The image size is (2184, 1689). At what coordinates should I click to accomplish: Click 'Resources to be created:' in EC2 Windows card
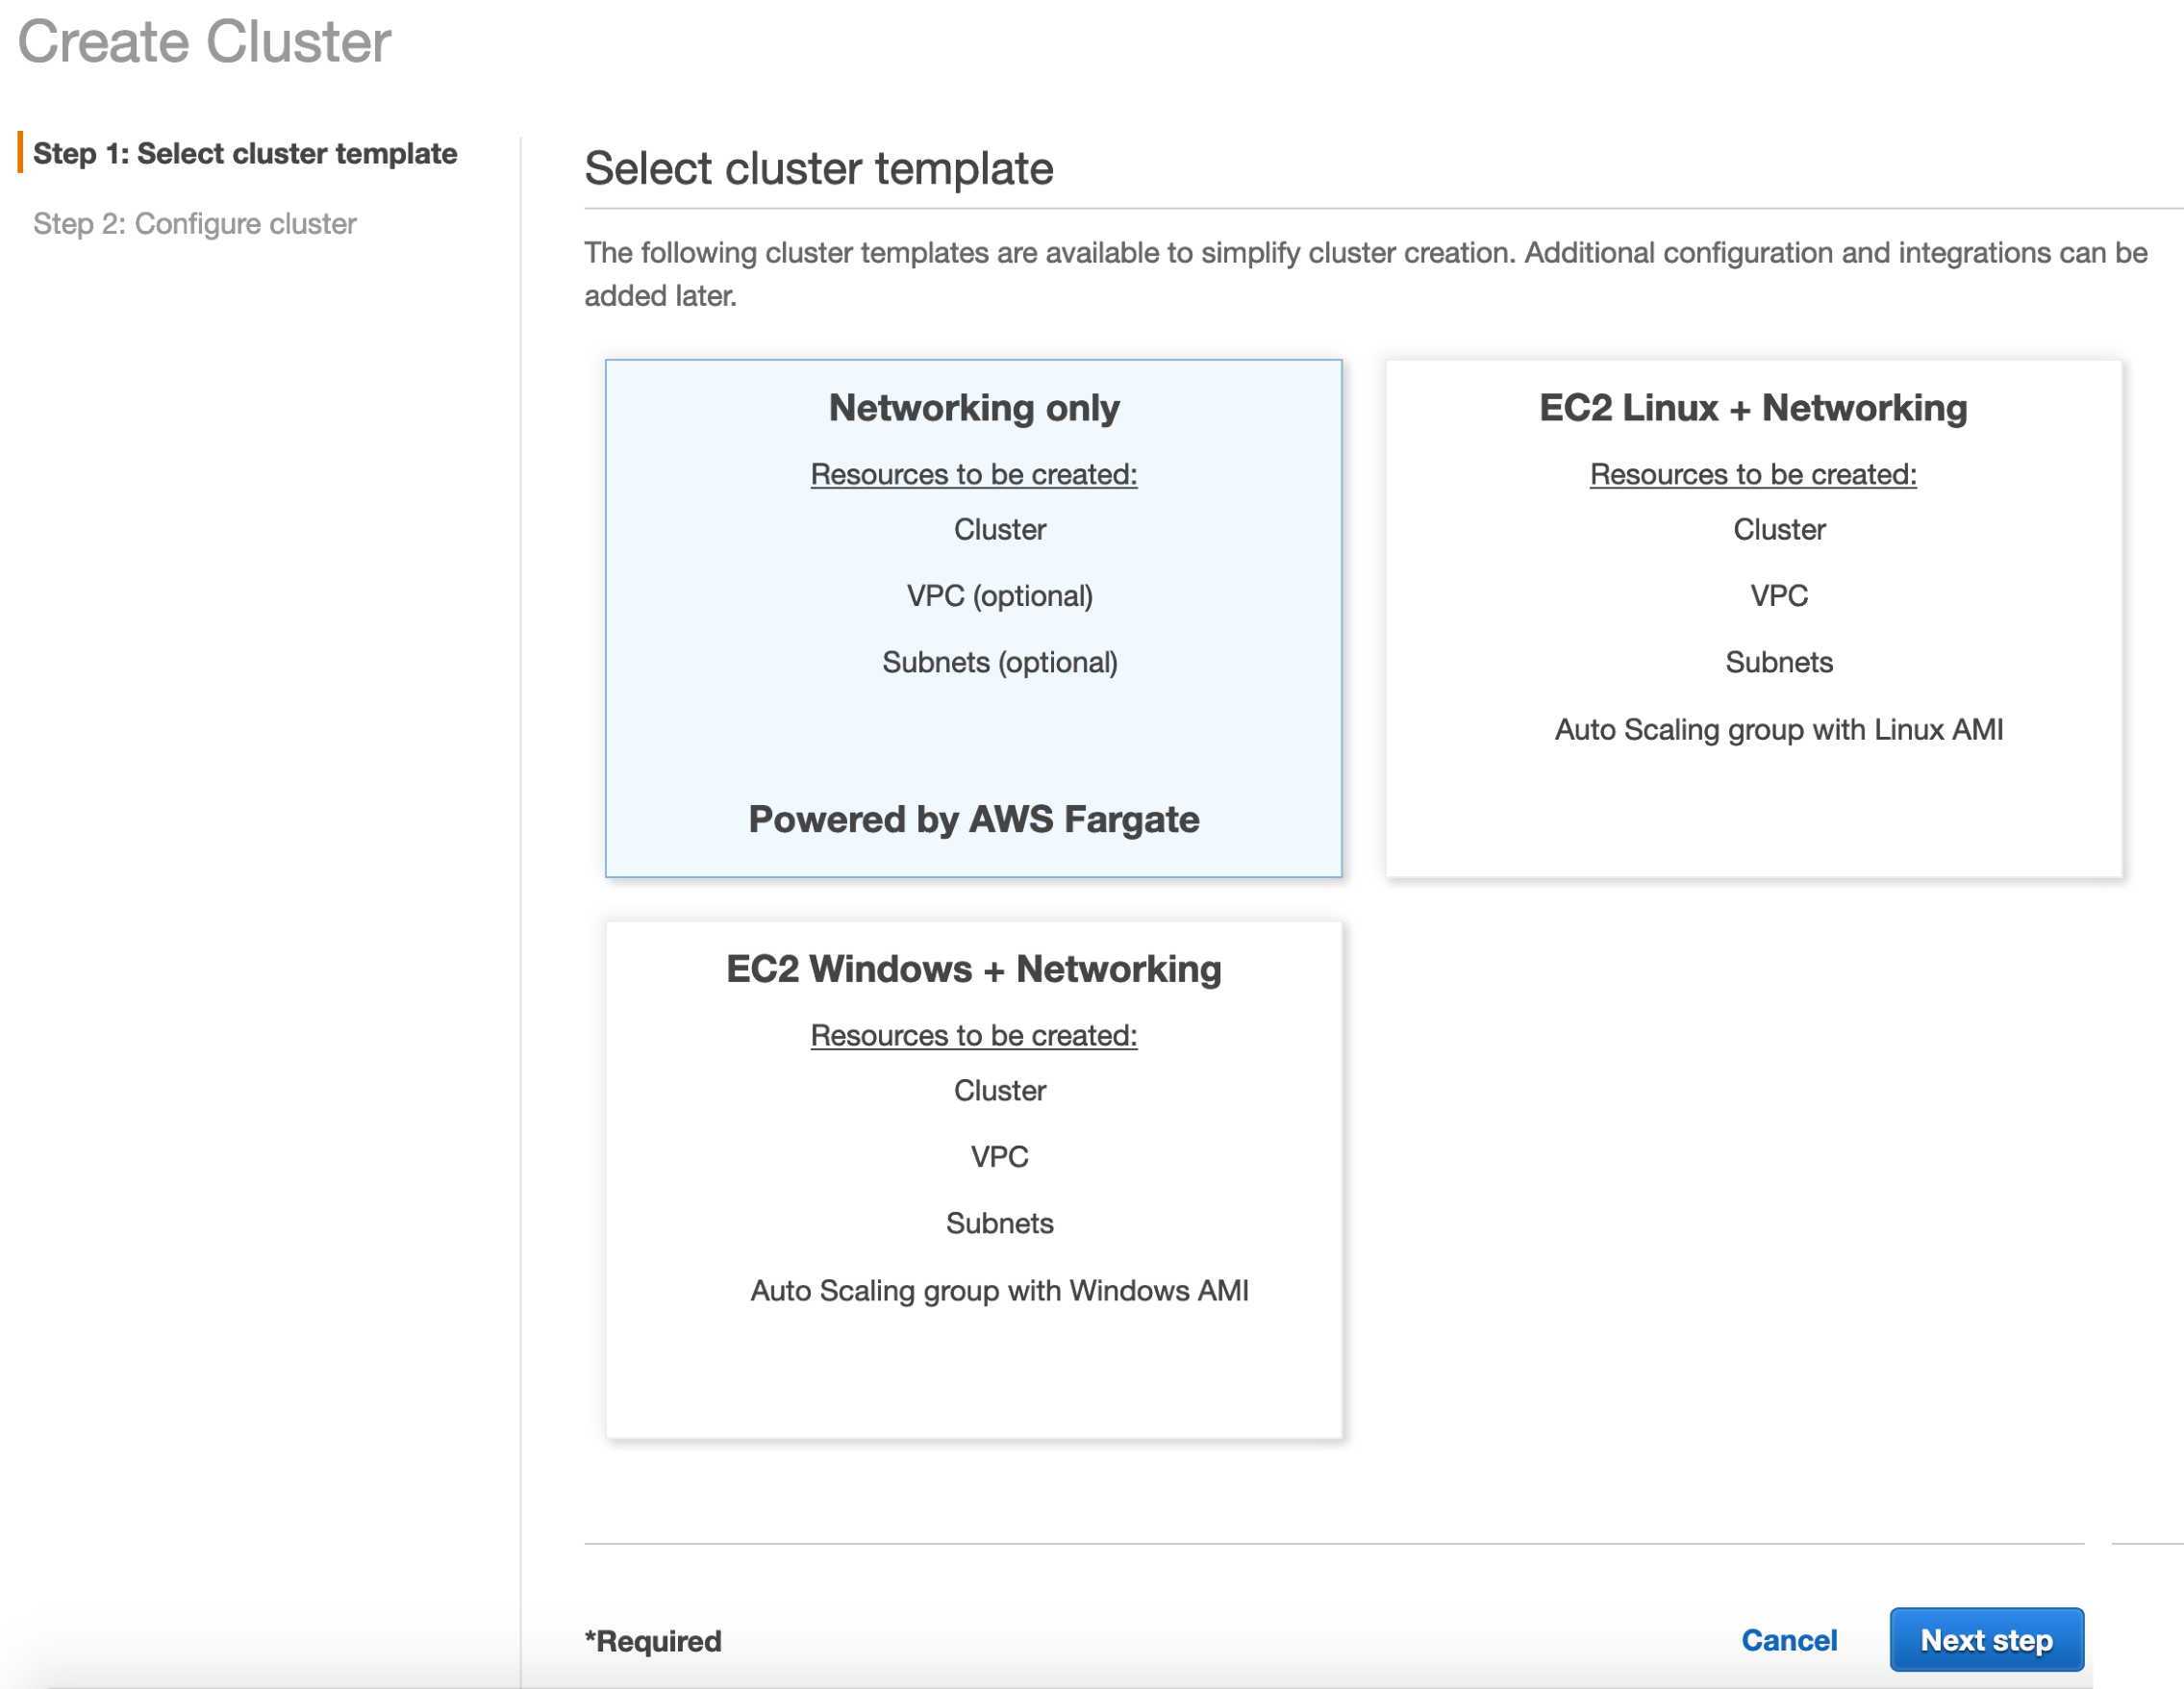pos(973,1035)
